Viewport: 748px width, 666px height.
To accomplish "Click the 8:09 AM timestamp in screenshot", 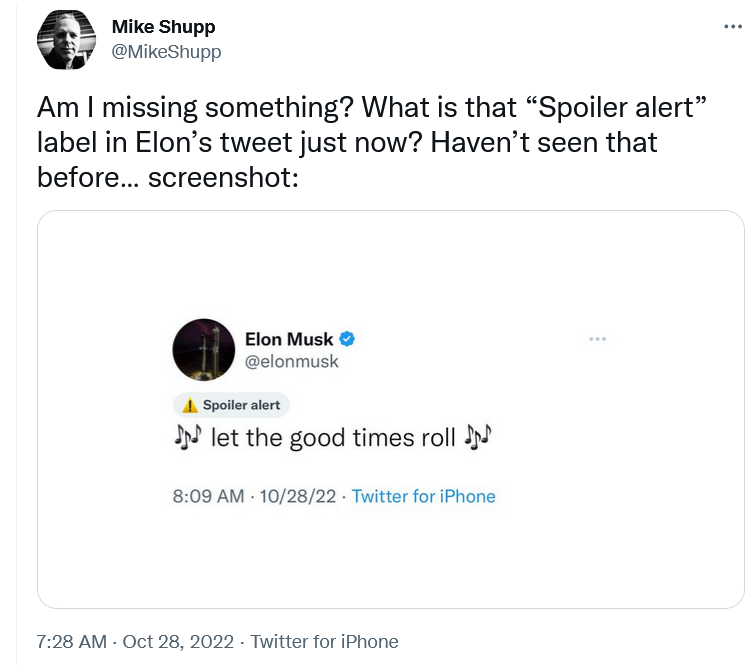I will pos(208,497).
